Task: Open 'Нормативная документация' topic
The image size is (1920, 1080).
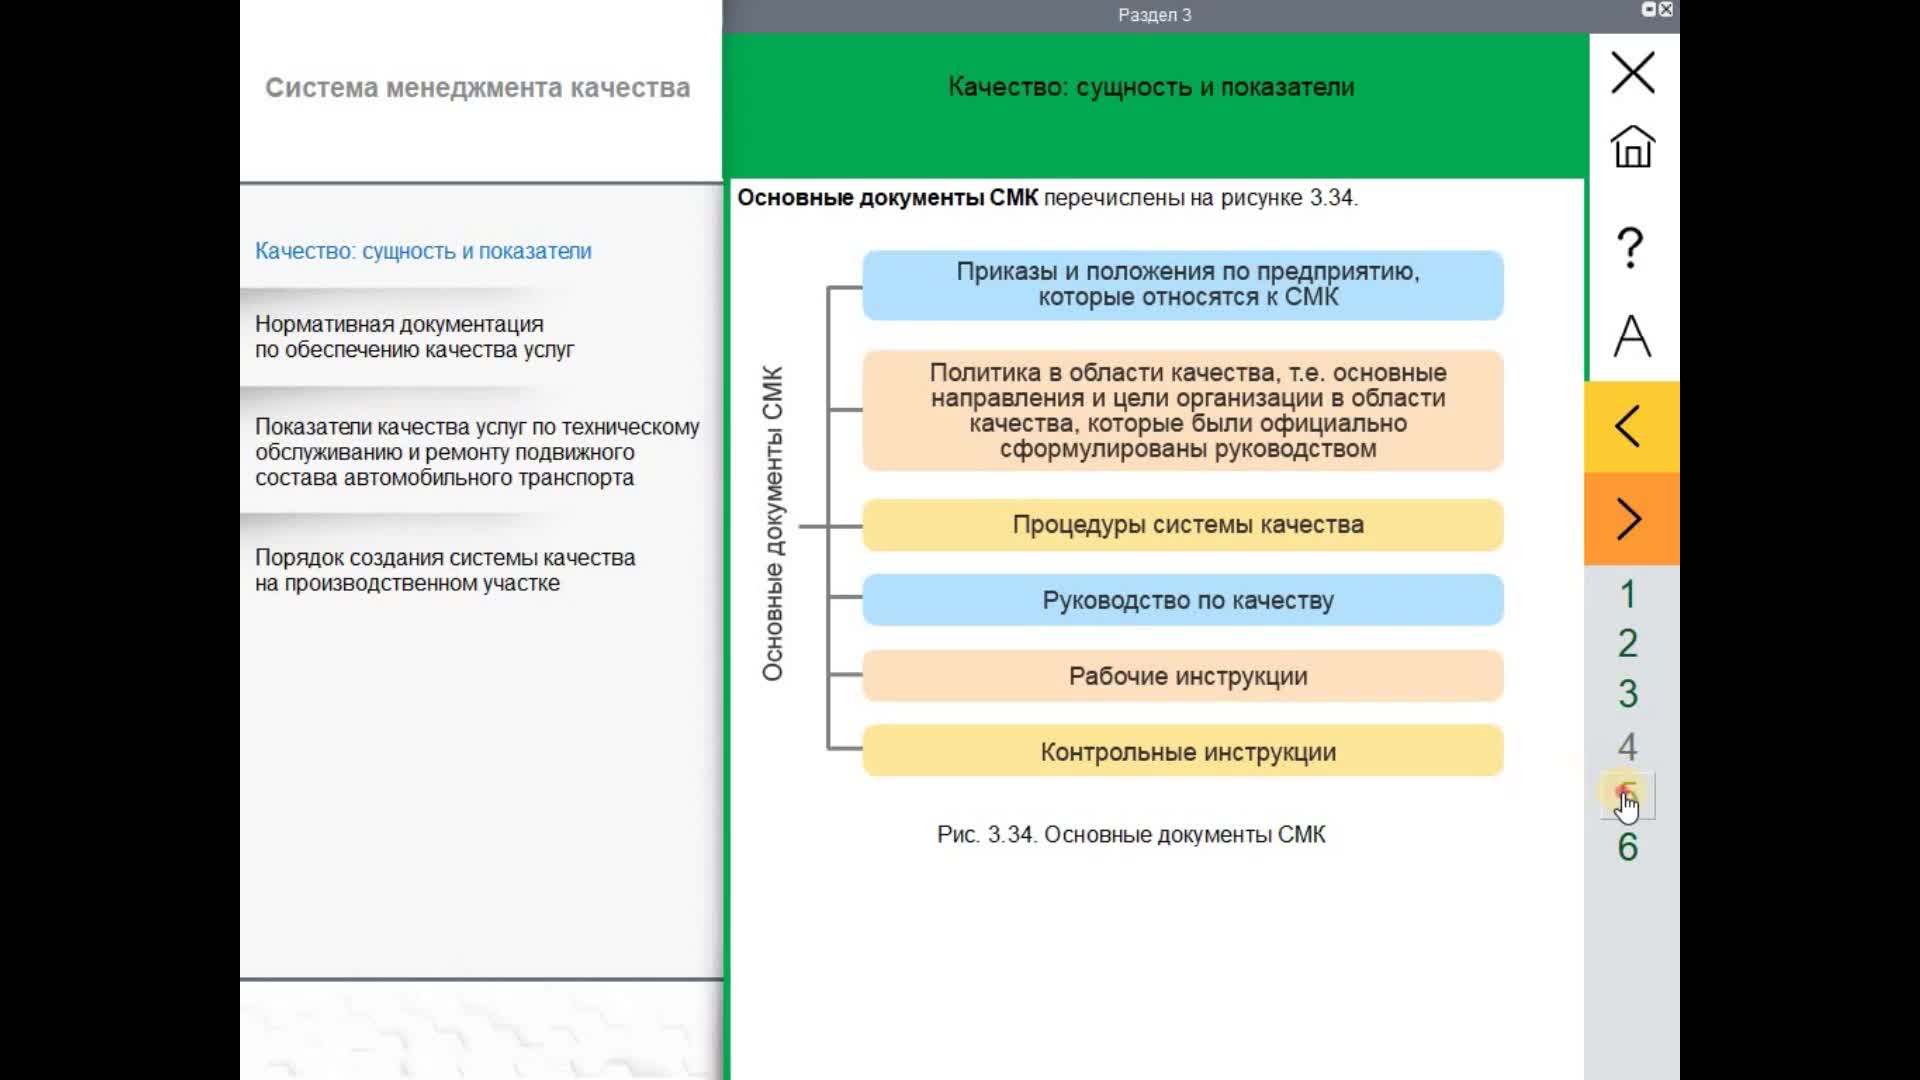Action: (x=414, y=337)
